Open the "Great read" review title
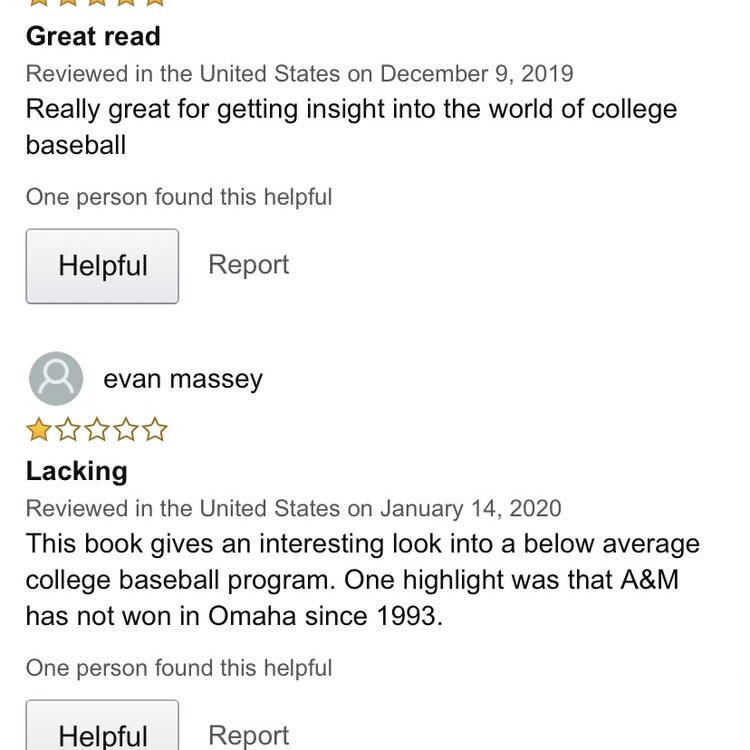 point(93,37)
